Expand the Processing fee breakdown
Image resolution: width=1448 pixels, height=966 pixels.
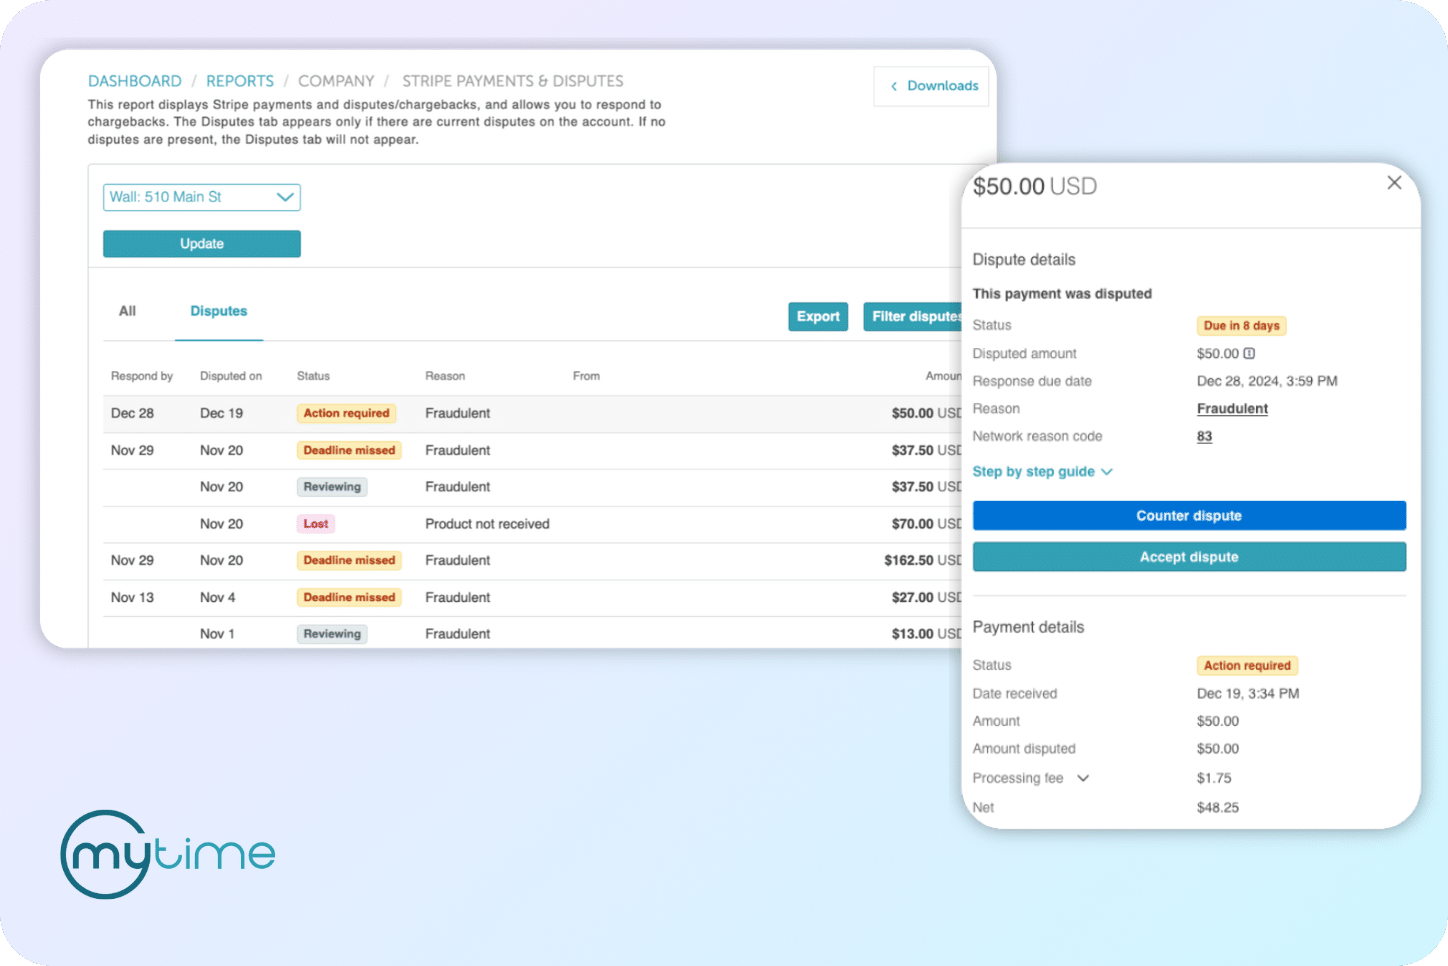click(1084, 778)
